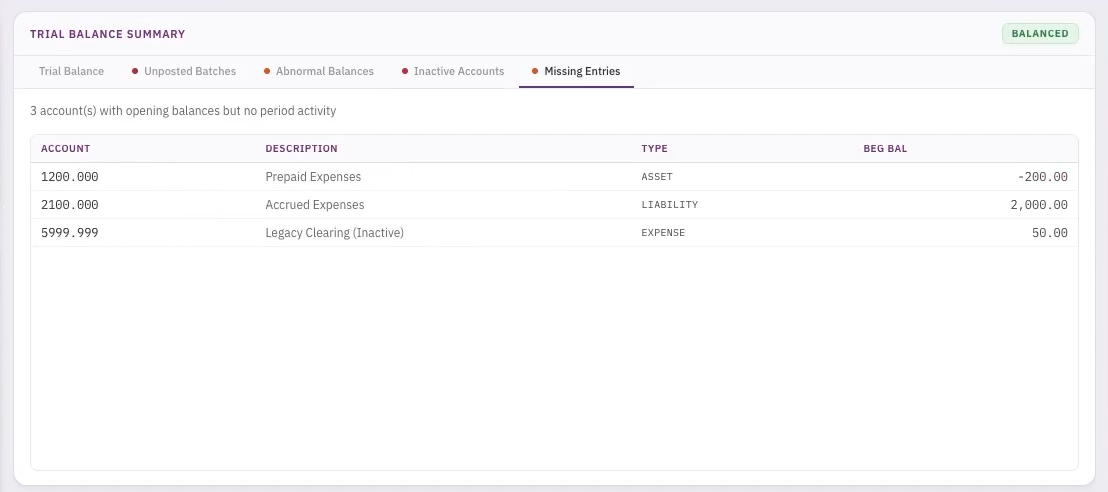Click the Legacy Clearing (Inactive) row
Screen dimensions: 1108x492
(334, 233)
